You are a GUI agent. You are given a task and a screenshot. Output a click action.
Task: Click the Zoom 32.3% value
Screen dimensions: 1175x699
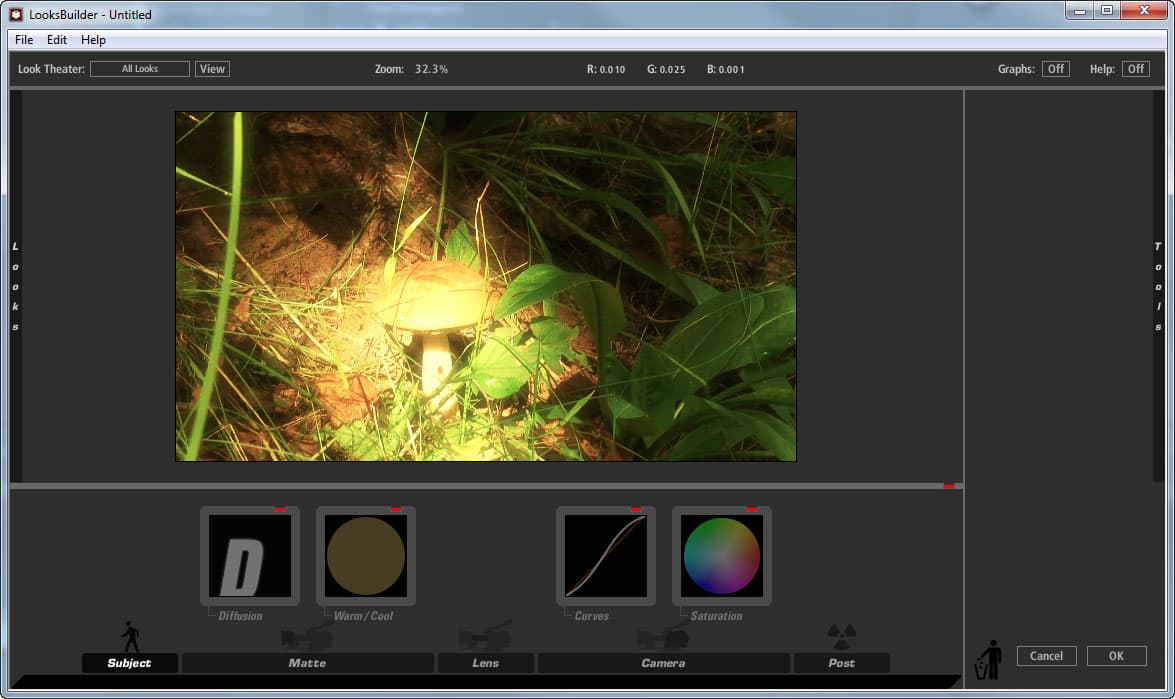[432, 69]
